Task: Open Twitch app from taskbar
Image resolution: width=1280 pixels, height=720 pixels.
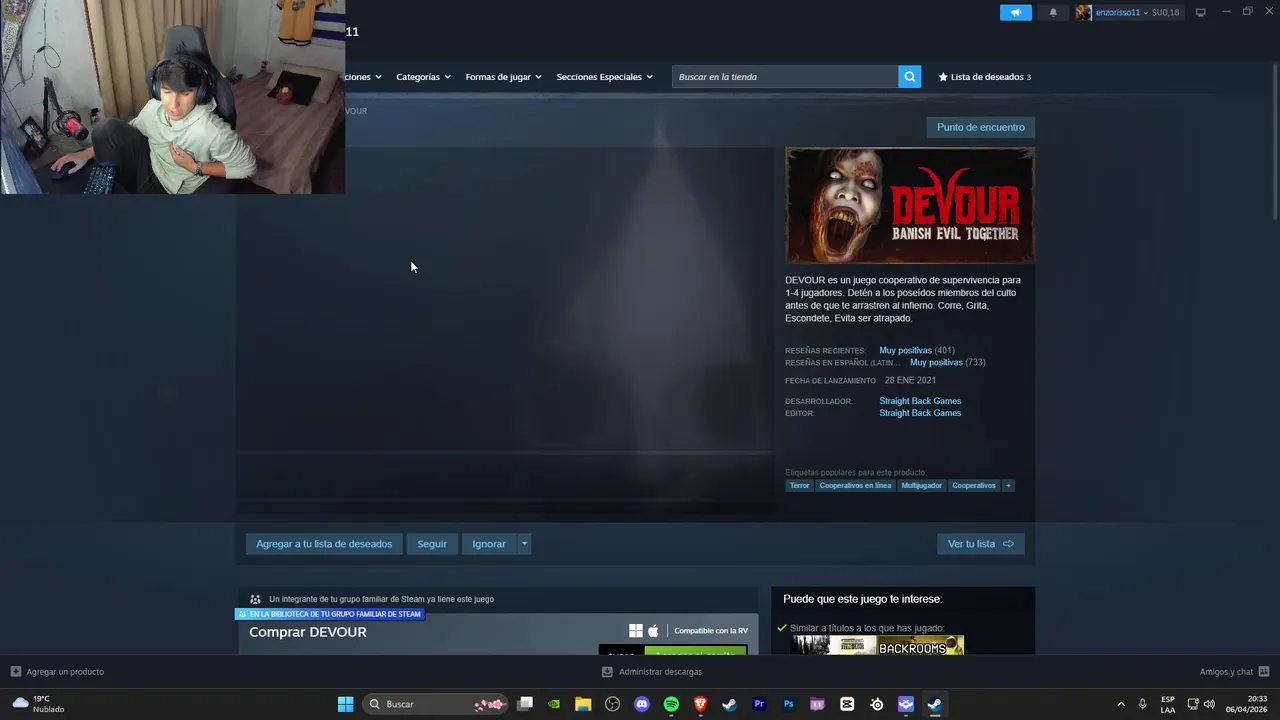Action: pos(818,704)
